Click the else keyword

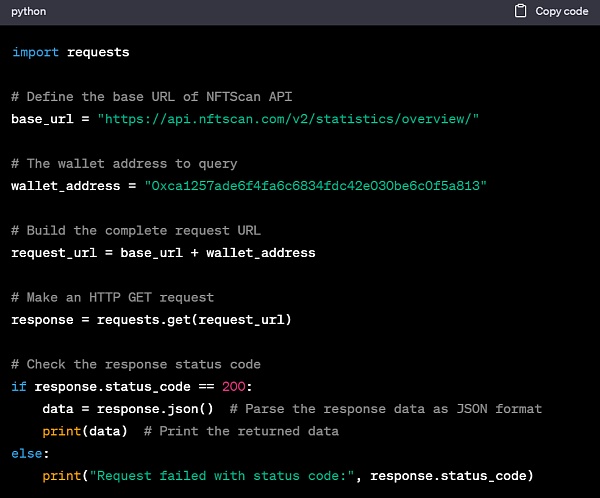click(27, 453)
